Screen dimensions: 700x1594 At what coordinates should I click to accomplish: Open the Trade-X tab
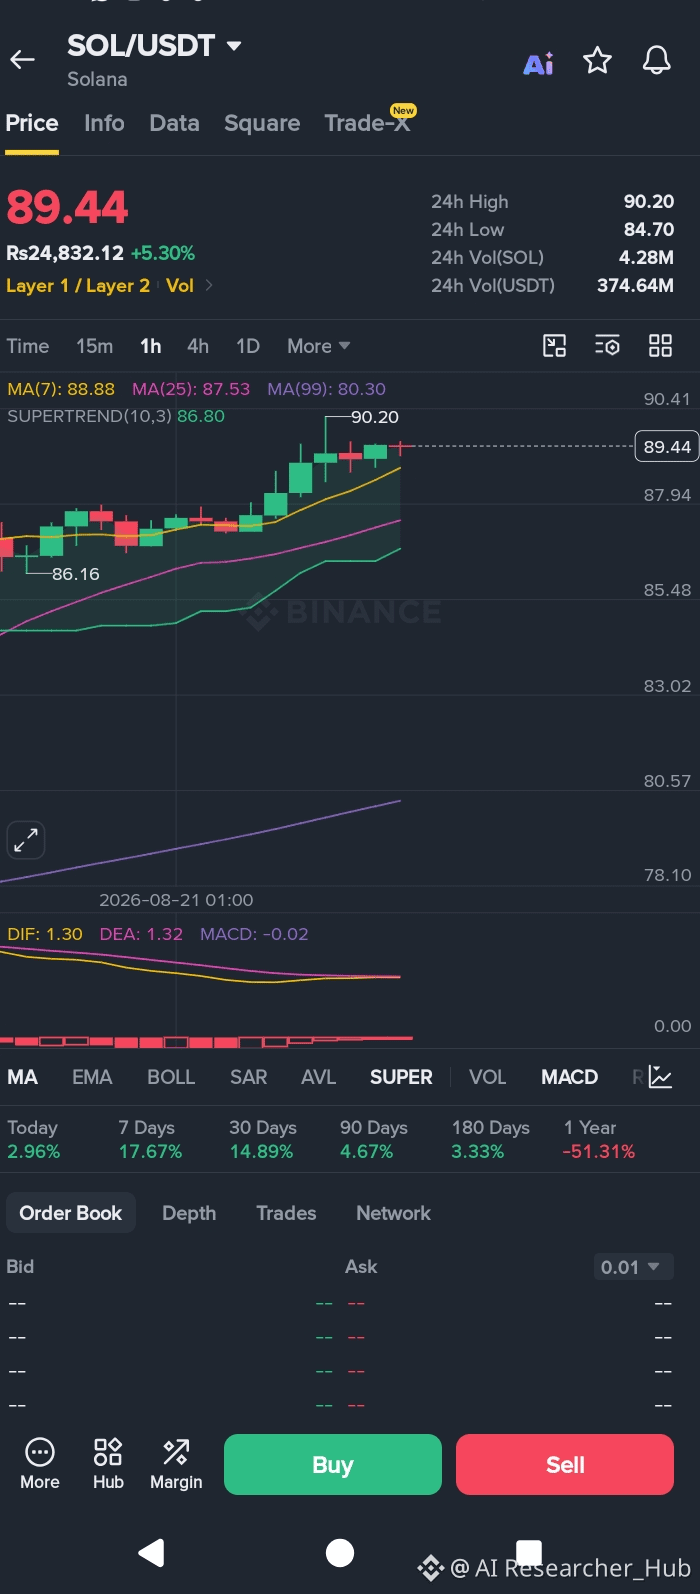[368, 123]
